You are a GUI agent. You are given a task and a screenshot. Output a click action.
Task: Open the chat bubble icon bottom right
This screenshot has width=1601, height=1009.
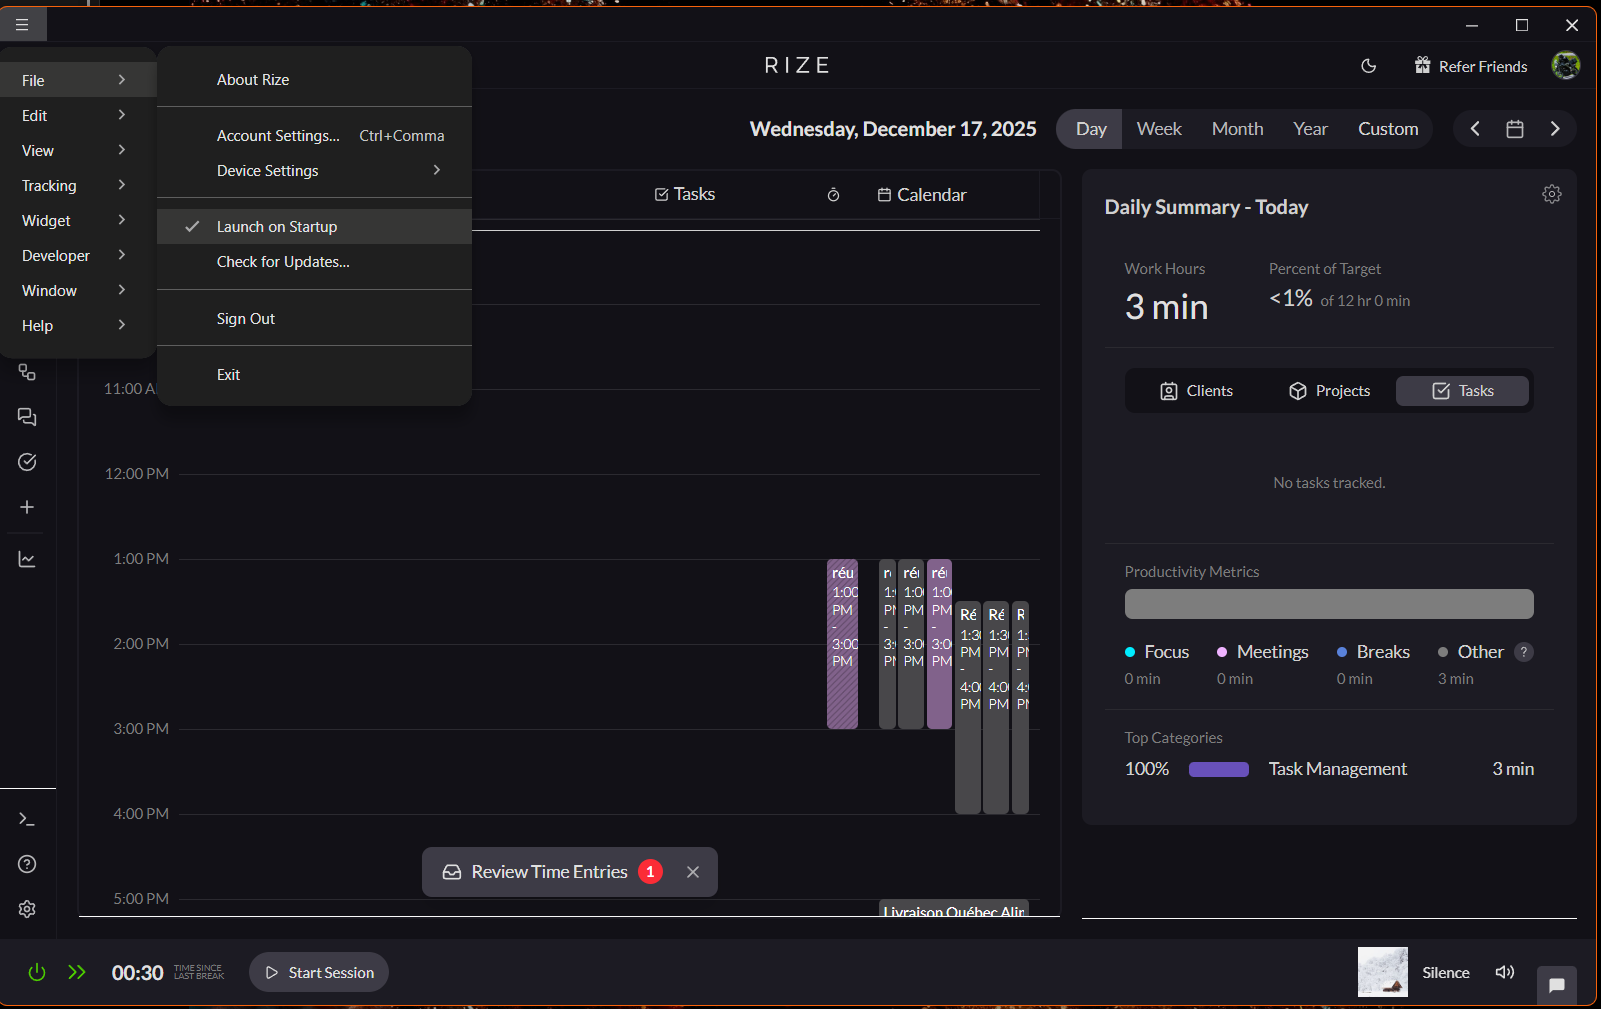[1556, 985]
